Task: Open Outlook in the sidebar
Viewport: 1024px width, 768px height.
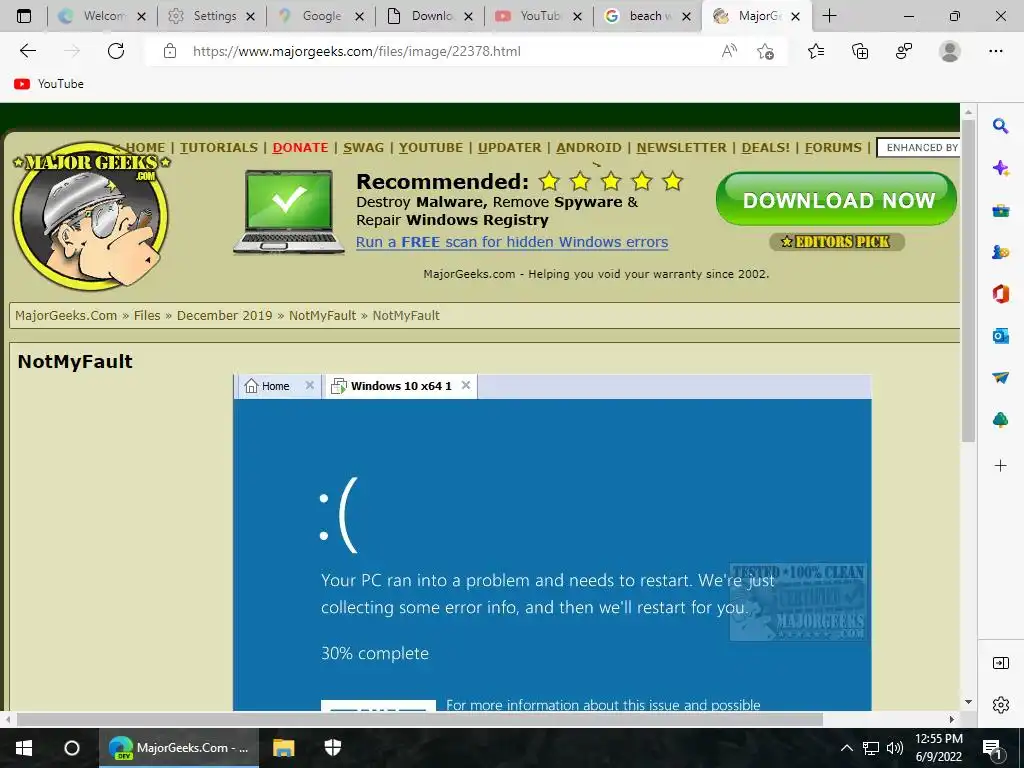Action: (x=1000, y=336)
